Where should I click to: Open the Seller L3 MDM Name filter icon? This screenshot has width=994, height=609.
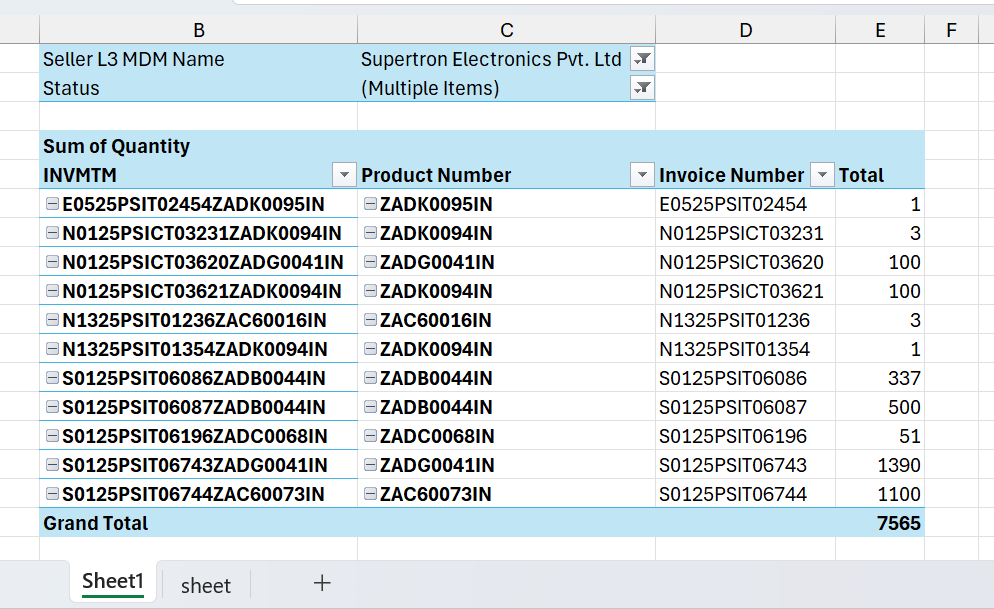click(x=642, y=59)
